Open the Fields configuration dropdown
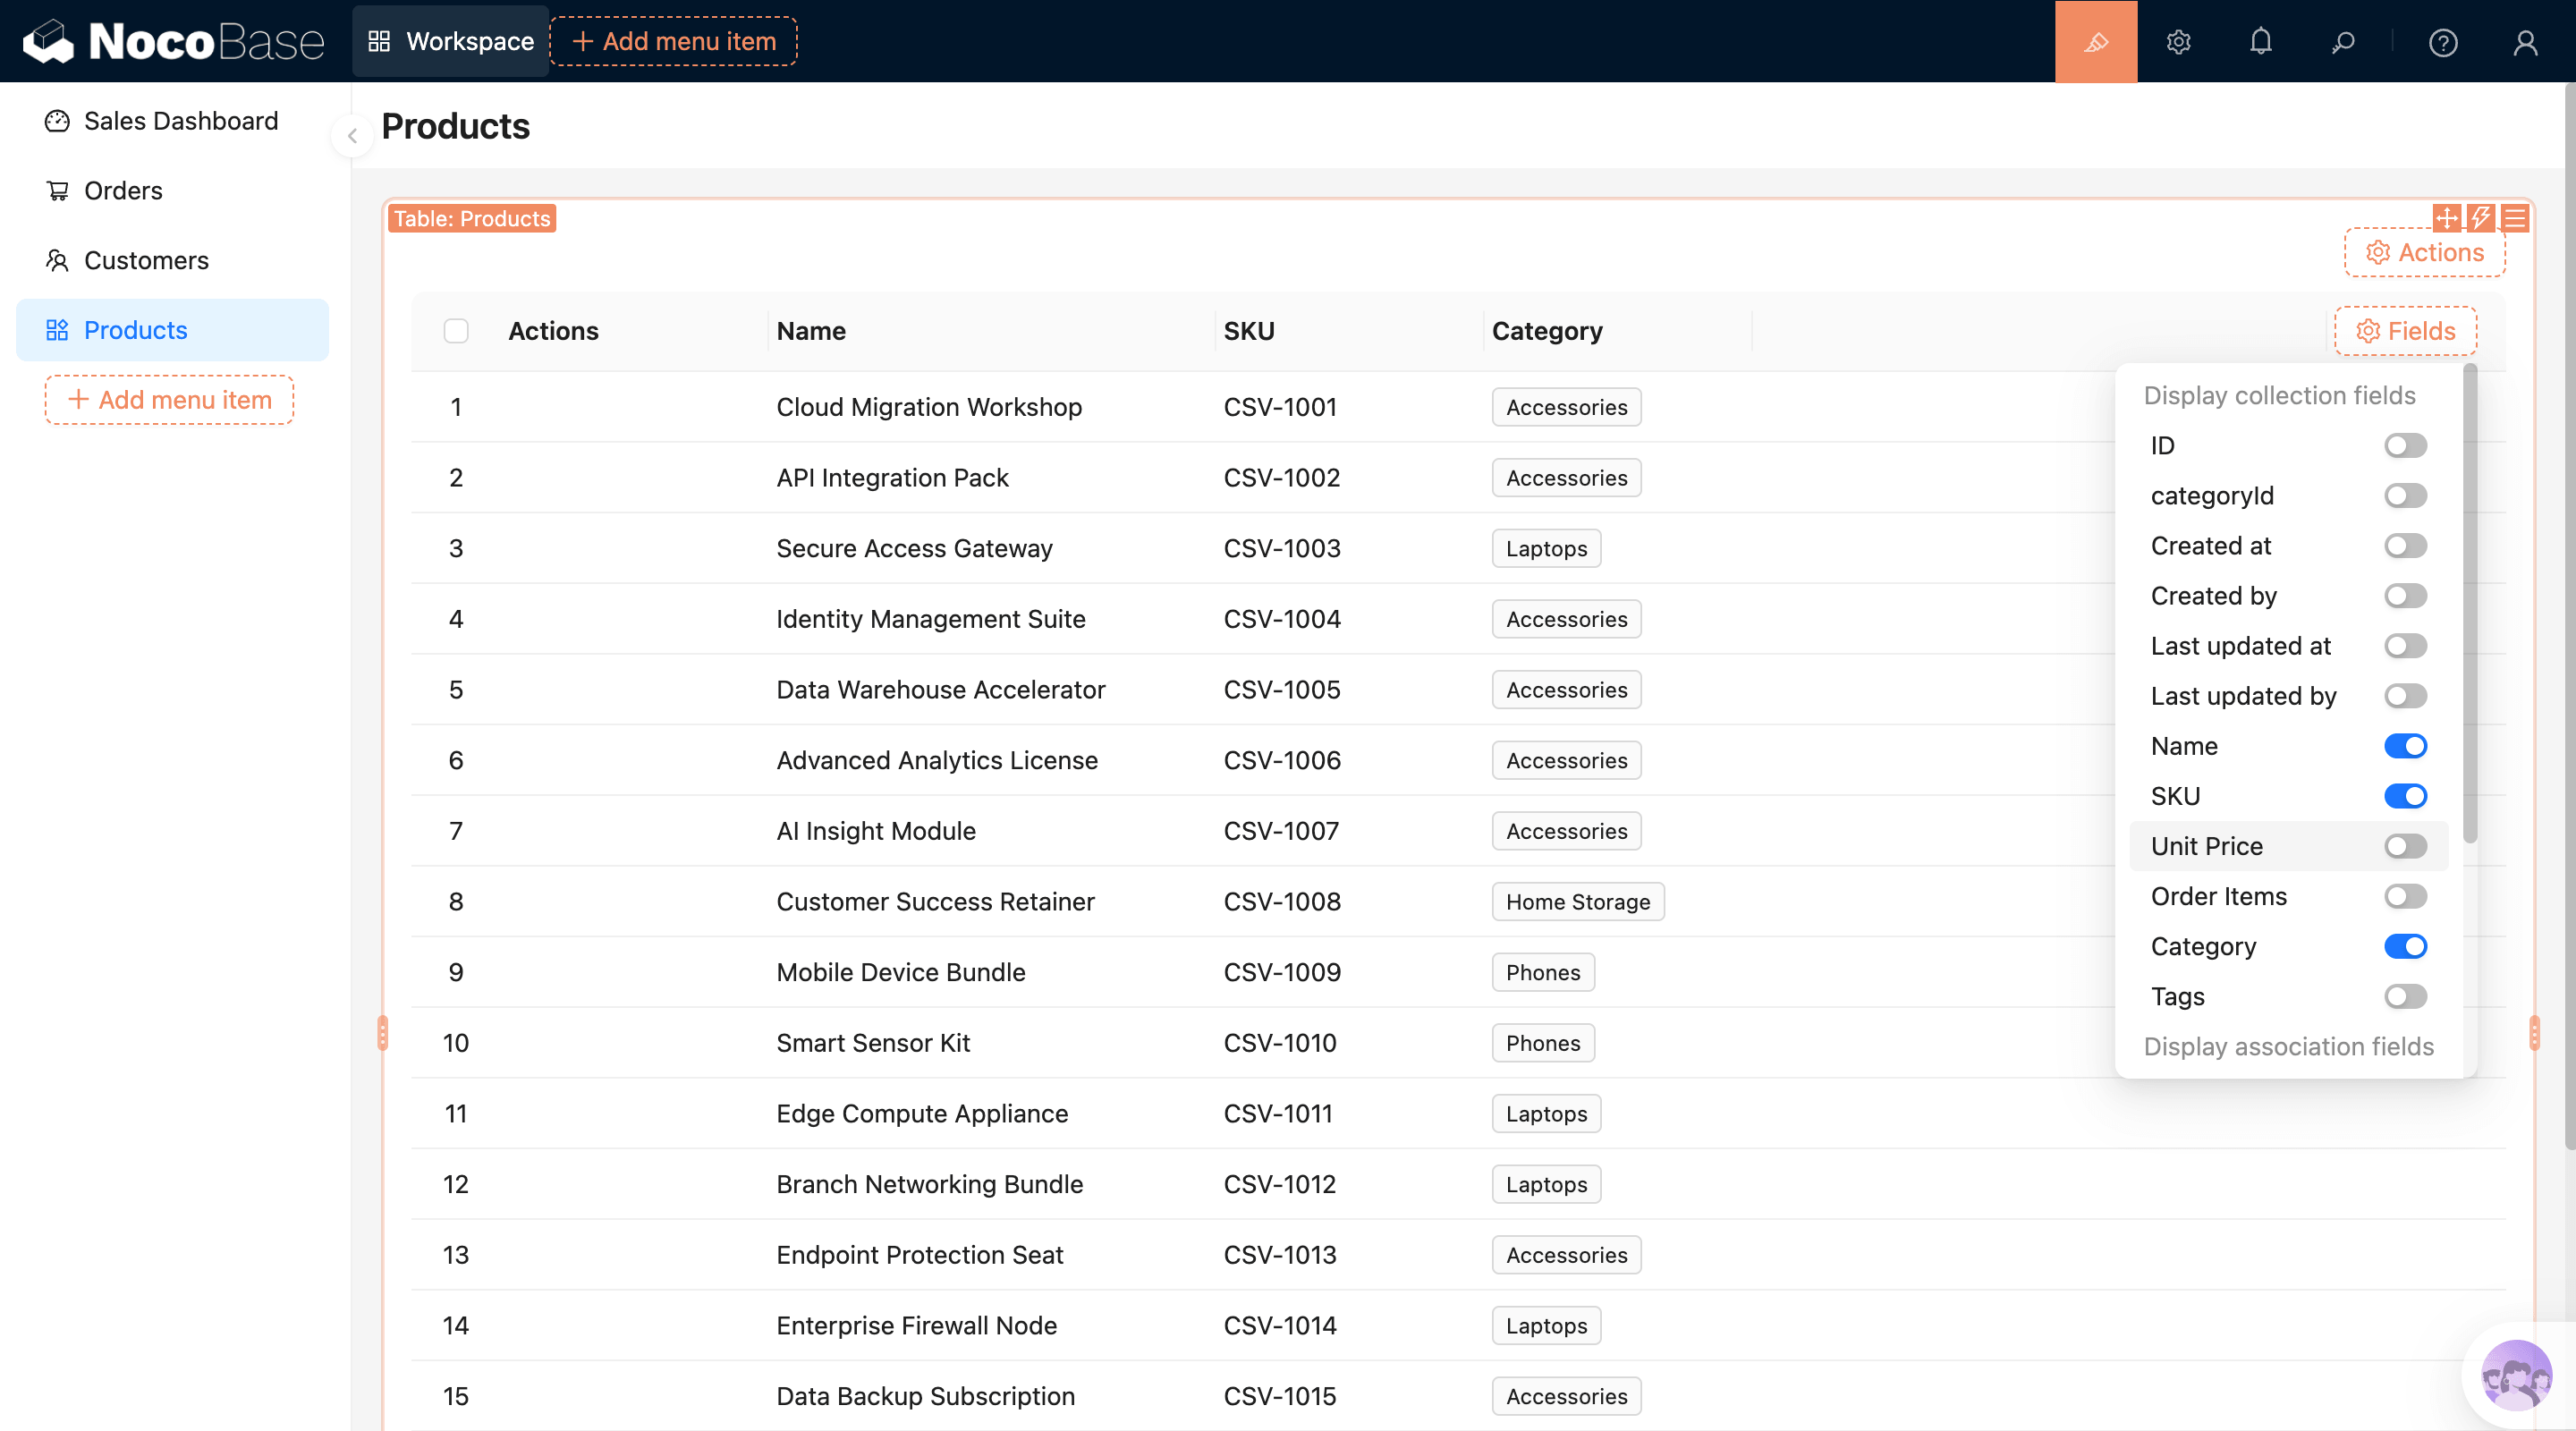Viewport: 2576px width, 1431px height. coord(2405,331)
